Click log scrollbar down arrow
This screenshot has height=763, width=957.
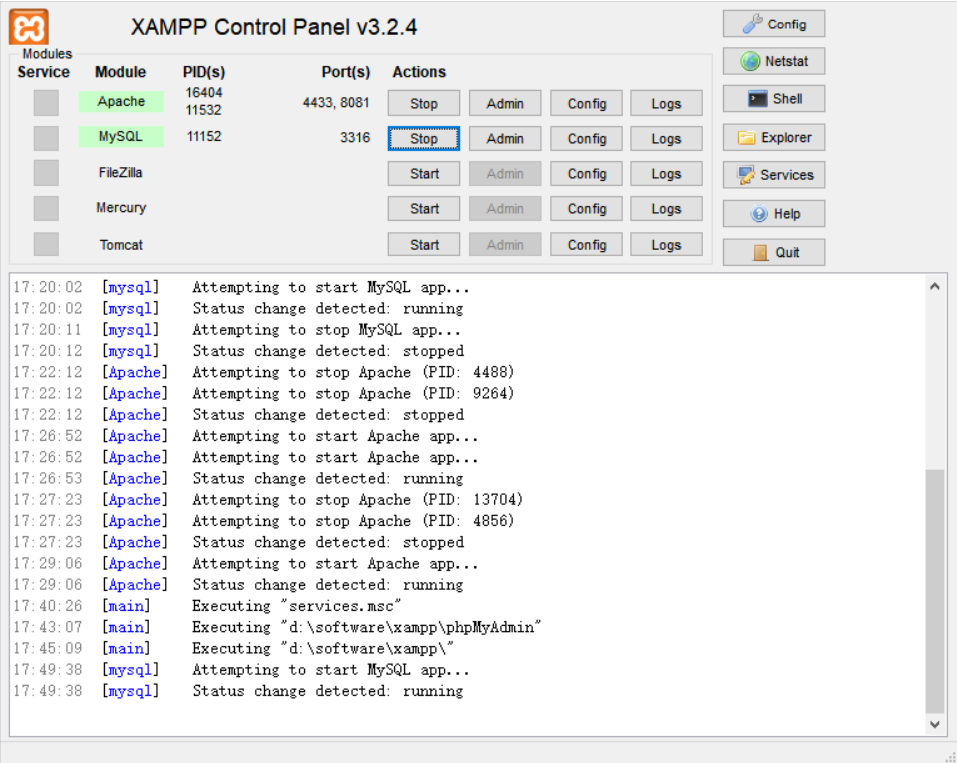pyautogui.click(x=934, y=725)
